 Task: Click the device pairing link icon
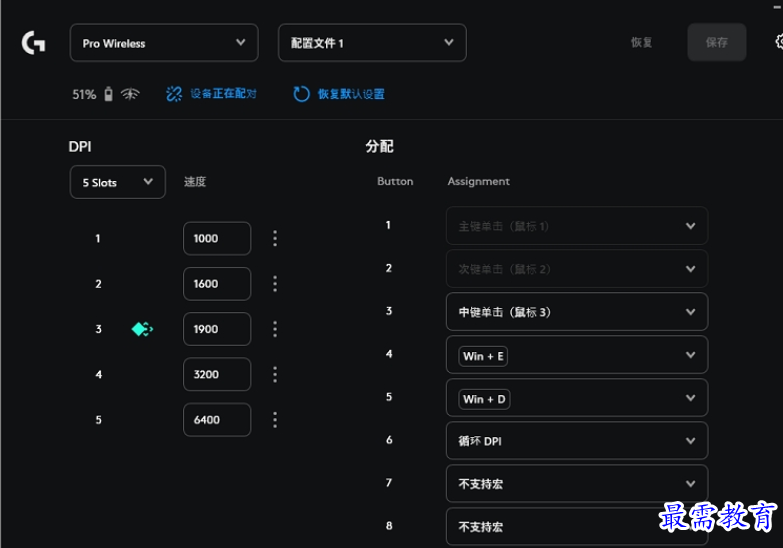pyautogui.click(x=174, y=94)
